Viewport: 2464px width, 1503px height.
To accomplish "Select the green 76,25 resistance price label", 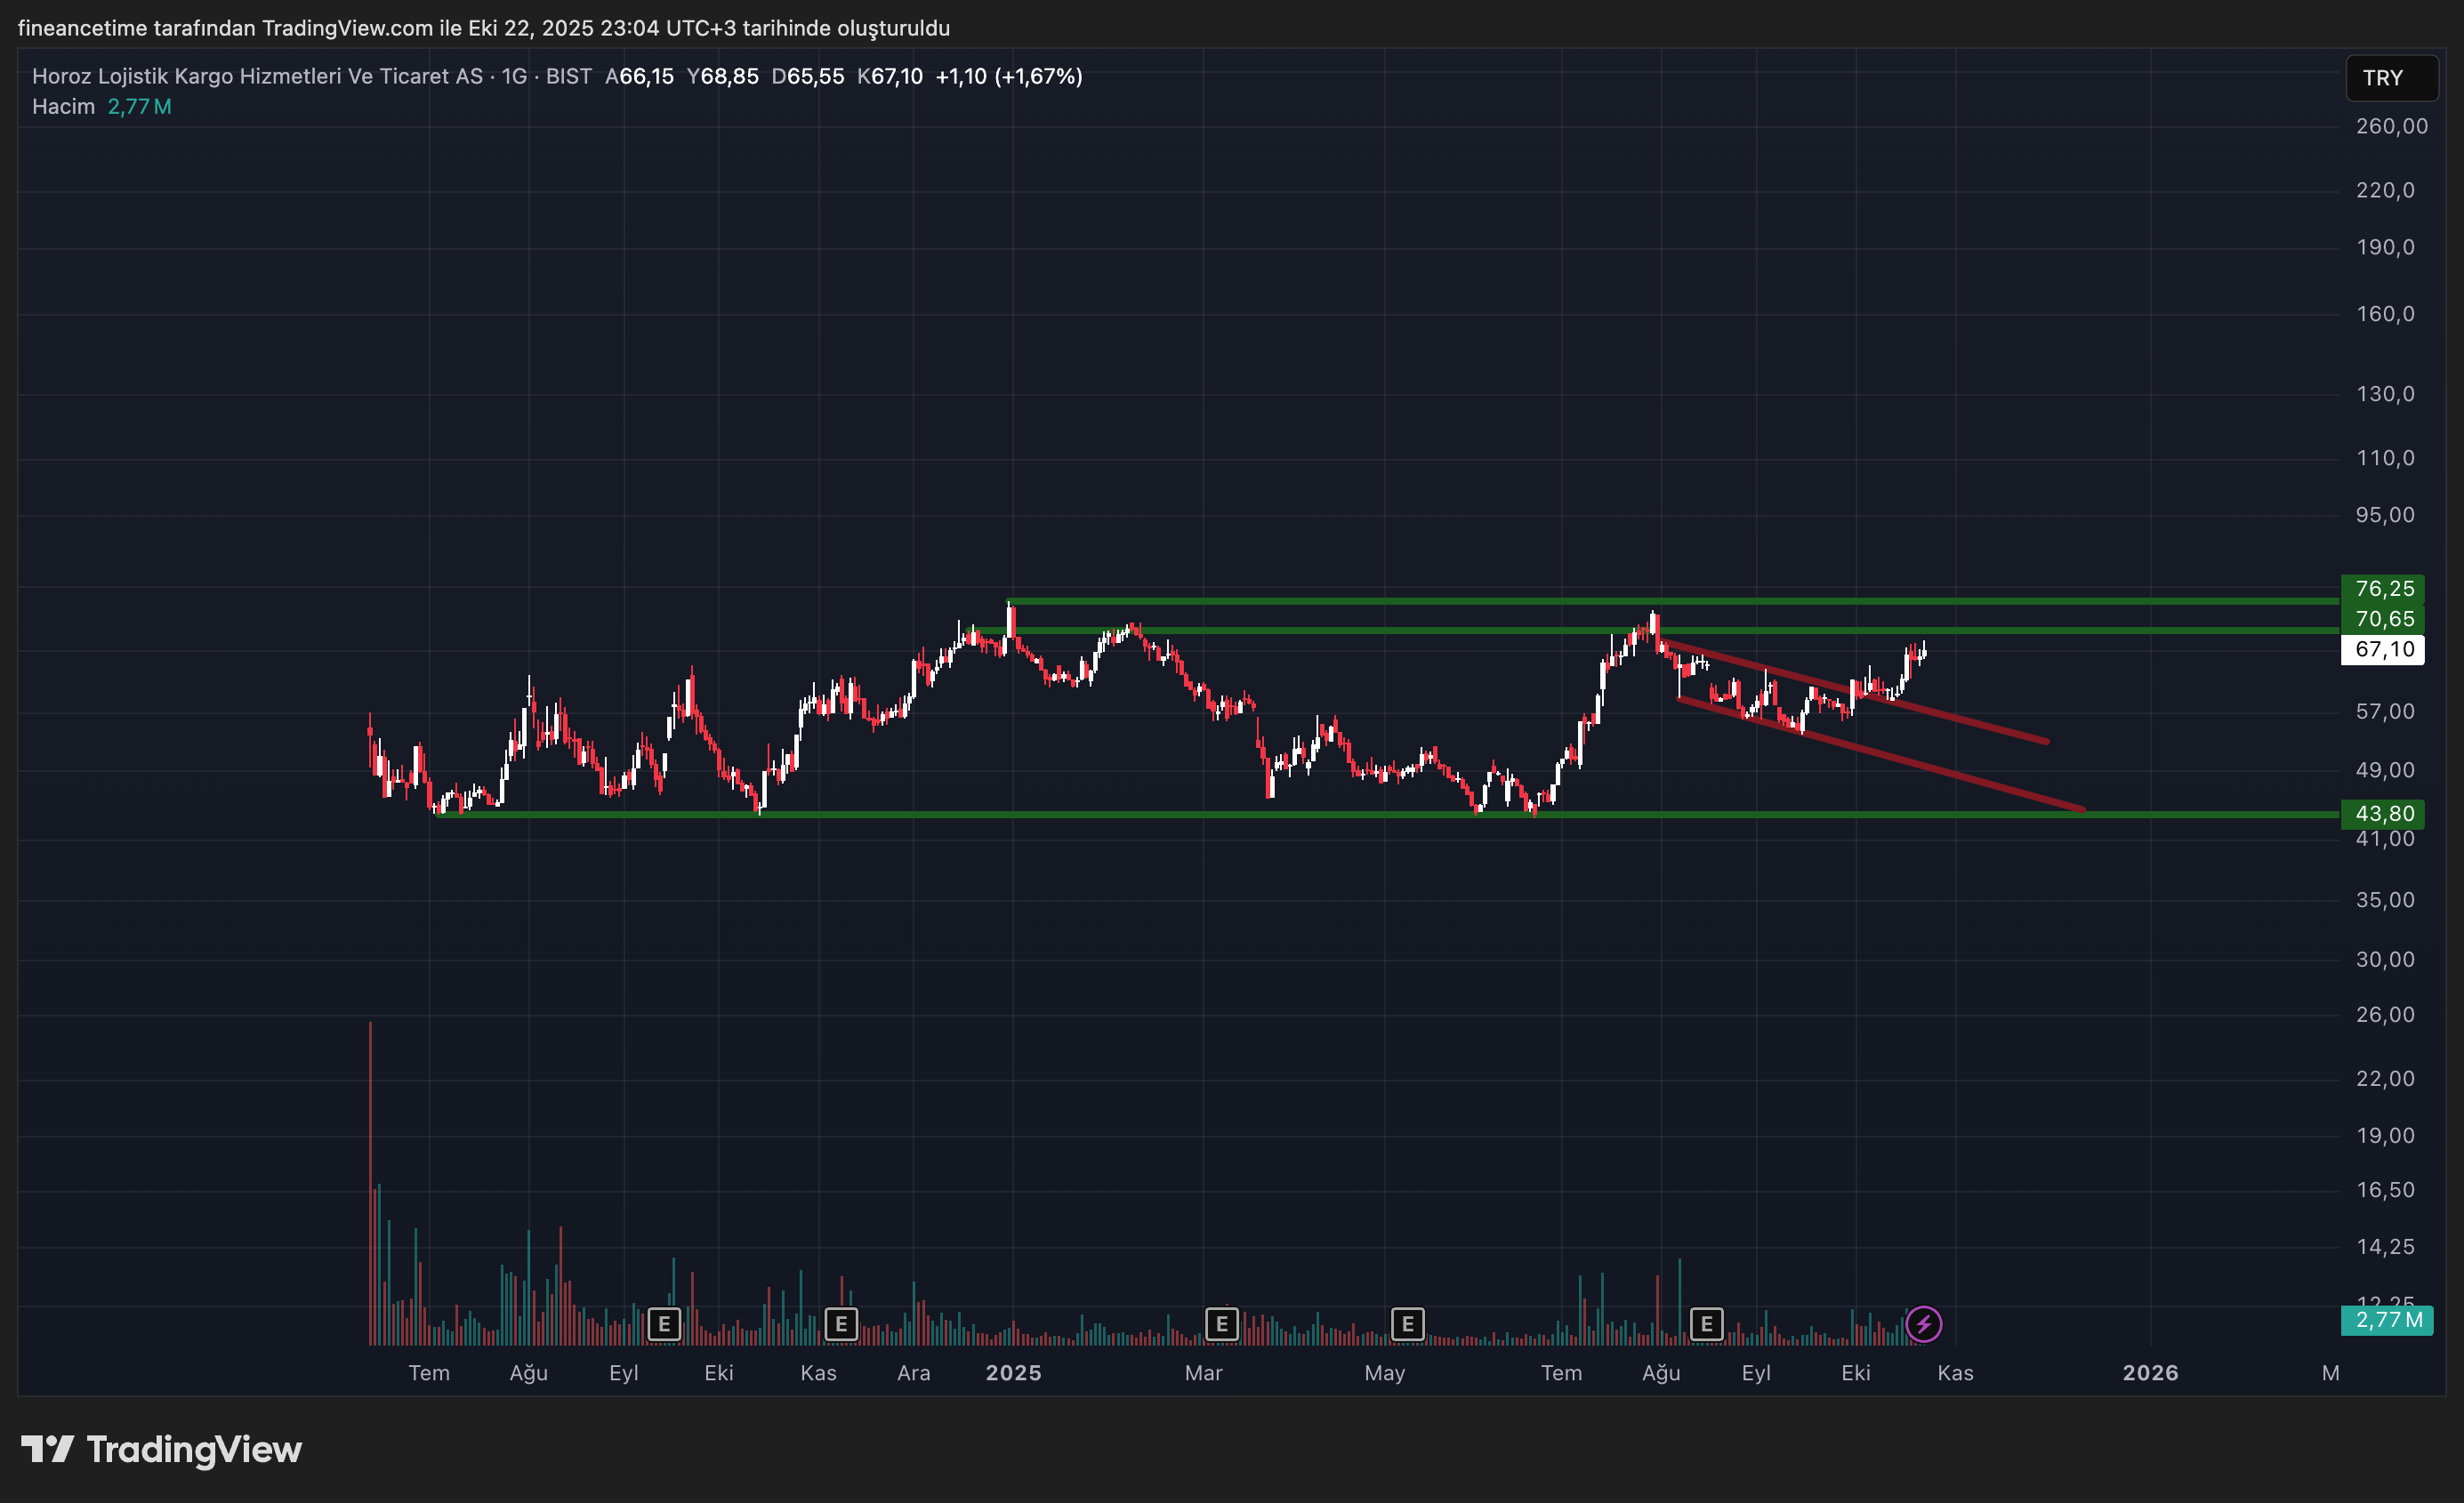I will point(2383,589).
